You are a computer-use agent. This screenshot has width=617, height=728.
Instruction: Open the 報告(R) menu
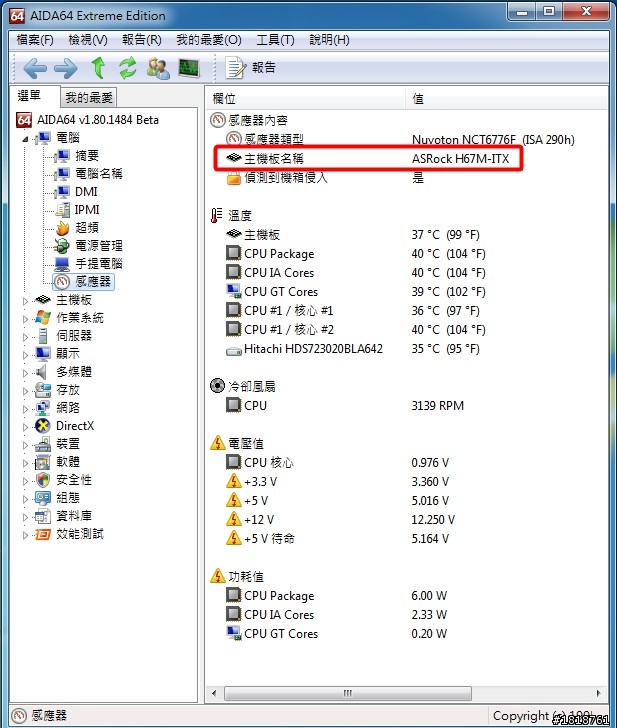tap(142, 40)
